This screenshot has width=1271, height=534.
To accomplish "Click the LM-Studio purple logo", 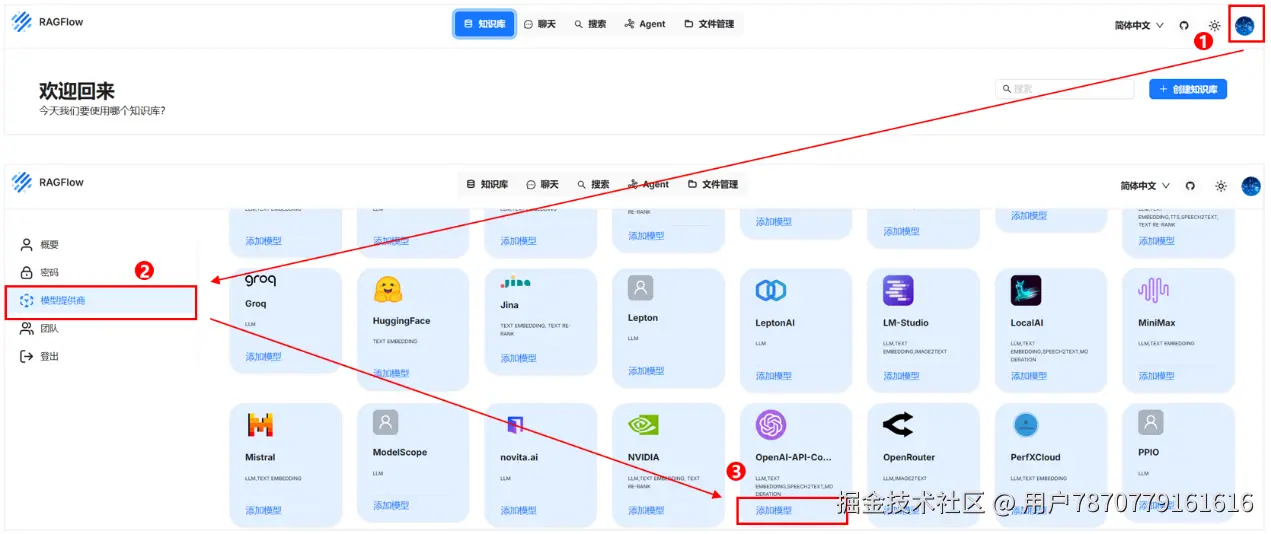I will [x=898, y=291].
